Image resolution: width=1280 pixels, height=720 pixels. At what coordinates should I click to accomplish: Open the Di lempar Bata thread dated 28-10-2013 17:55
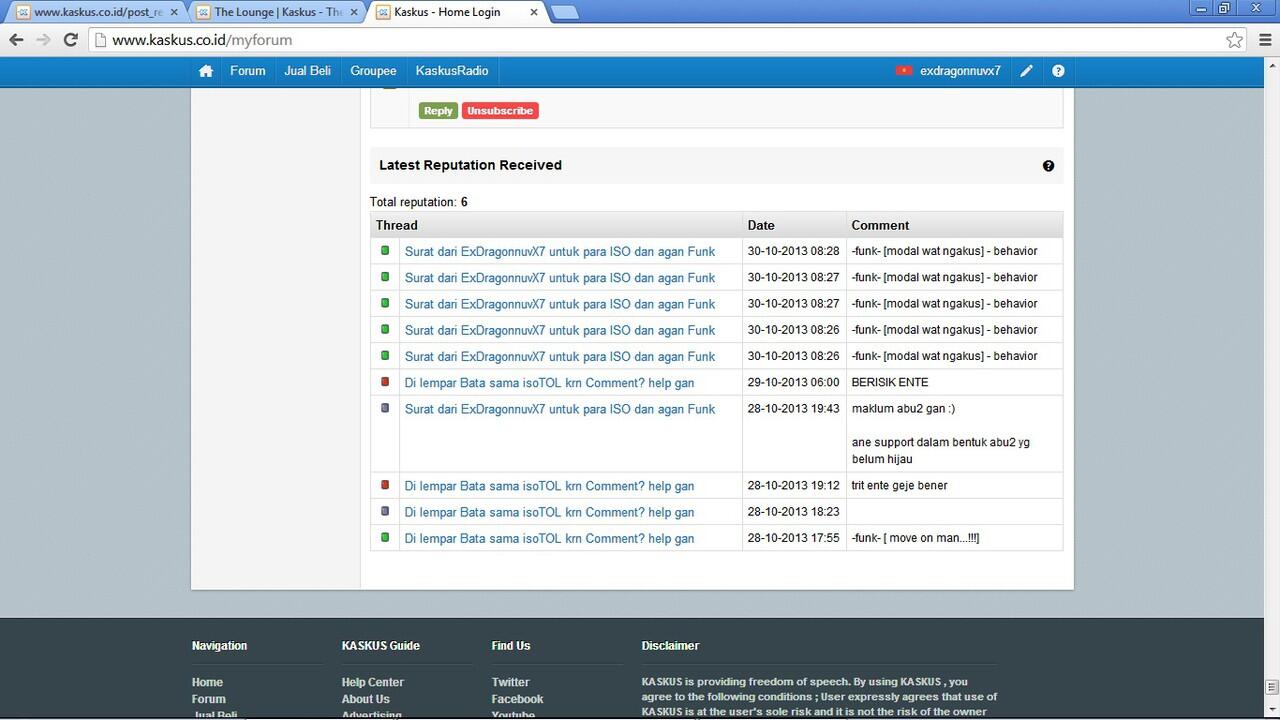(549, 537)
